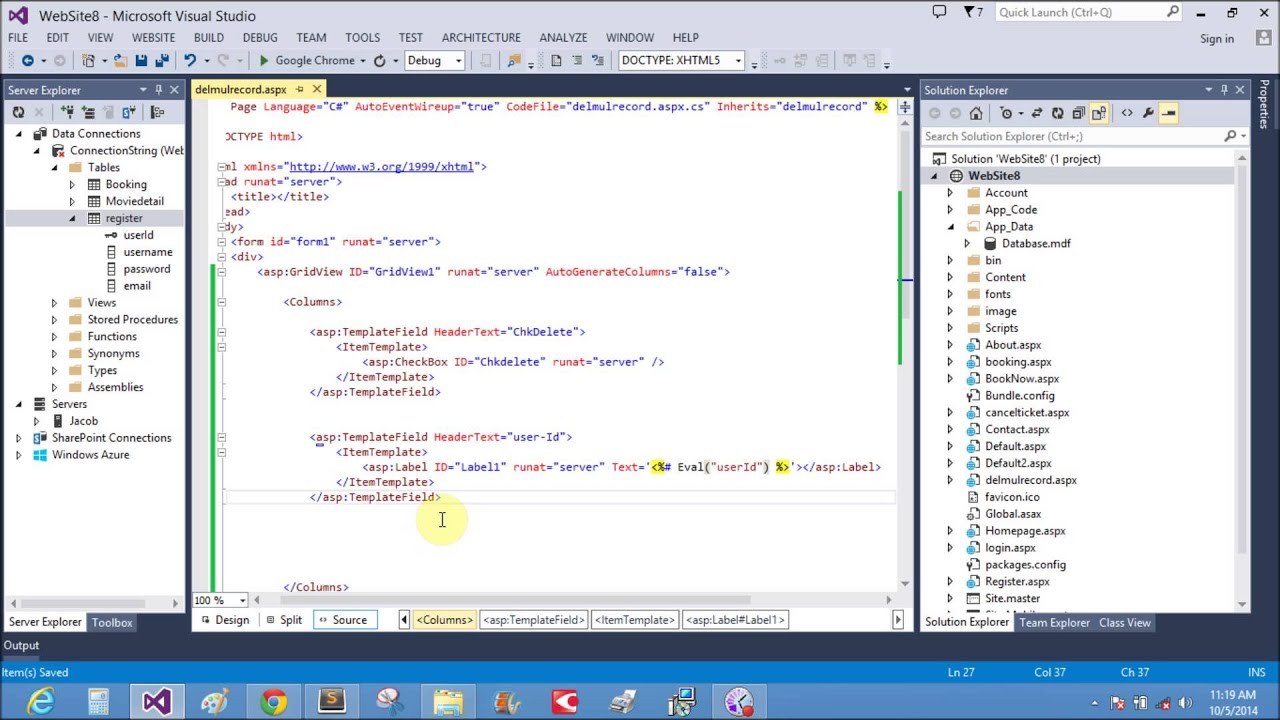Click the Save All toolbar icon
Screen dimensions: 1280x720
(162, 61)
